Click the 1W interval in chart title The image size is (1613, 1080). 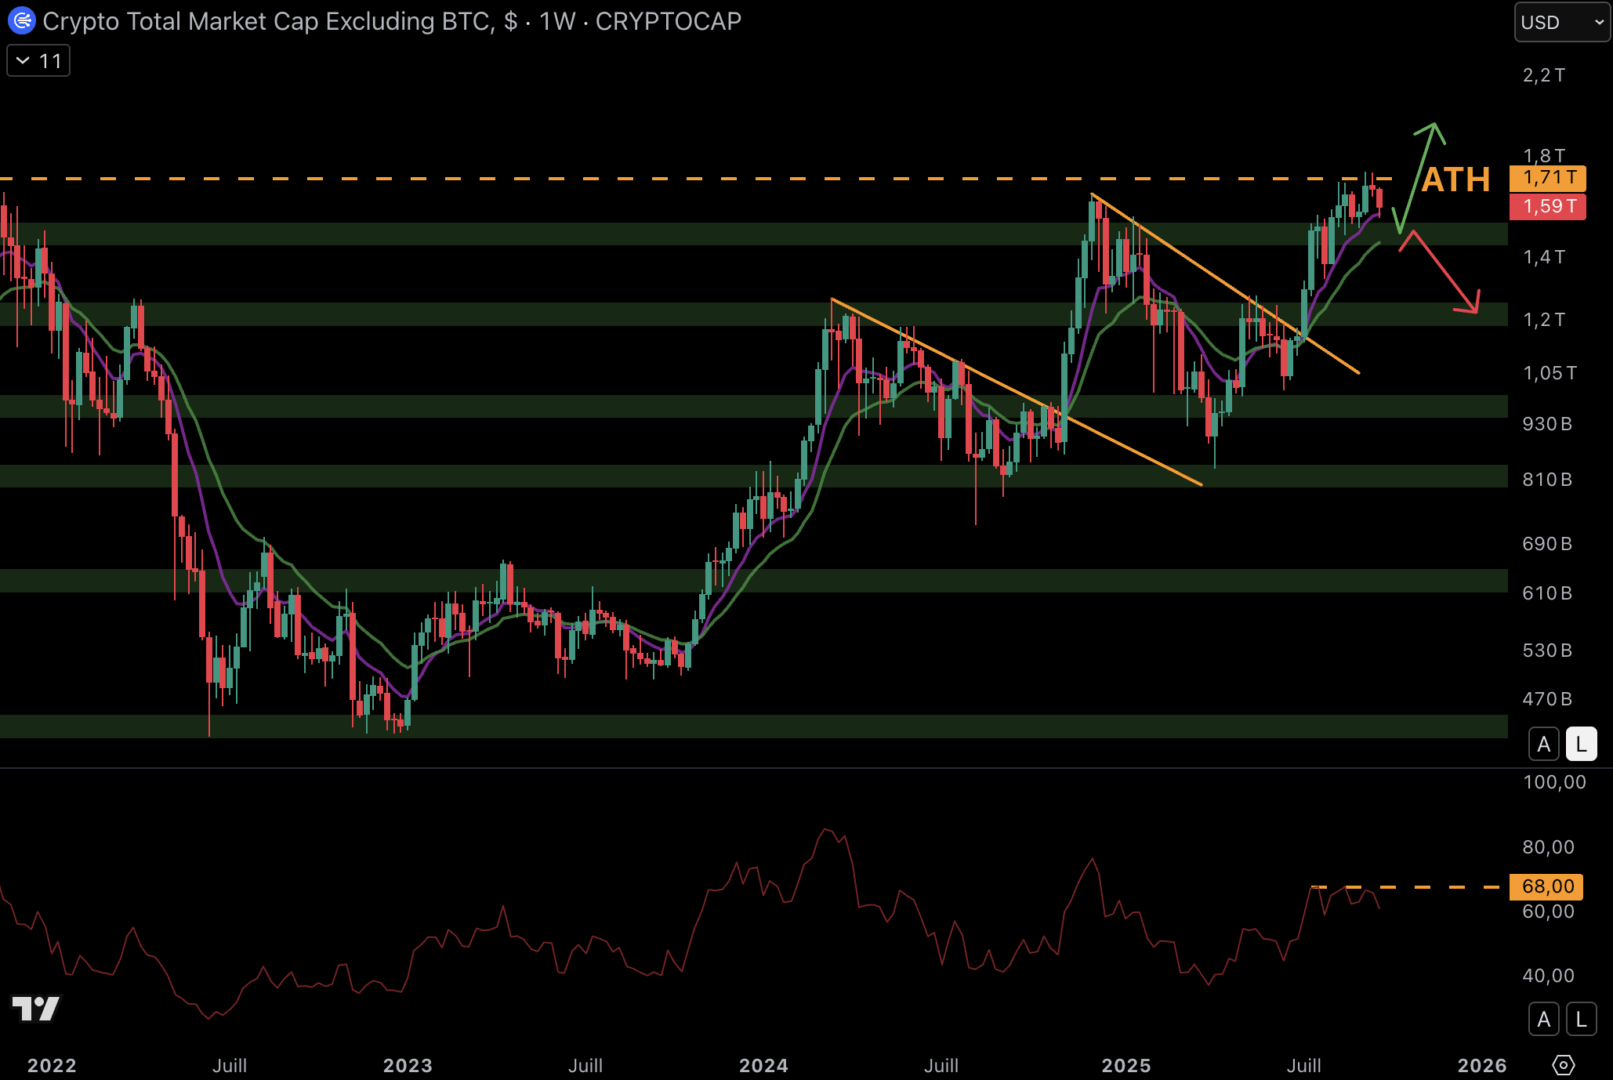pos(557,21)
